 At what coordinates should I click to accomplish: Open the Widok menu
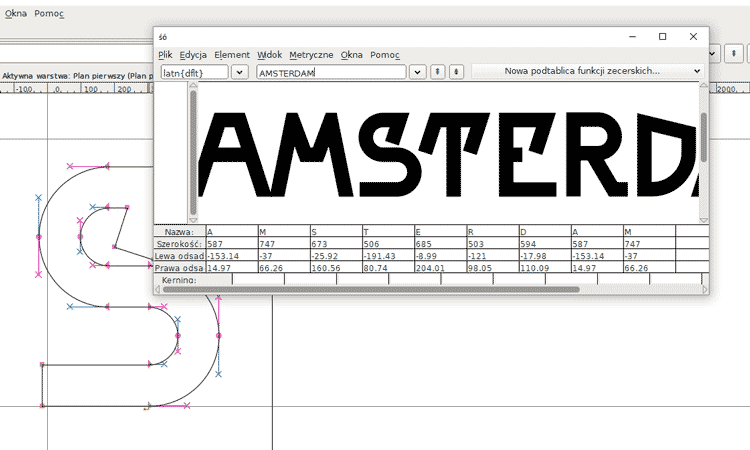pos(269,54)
